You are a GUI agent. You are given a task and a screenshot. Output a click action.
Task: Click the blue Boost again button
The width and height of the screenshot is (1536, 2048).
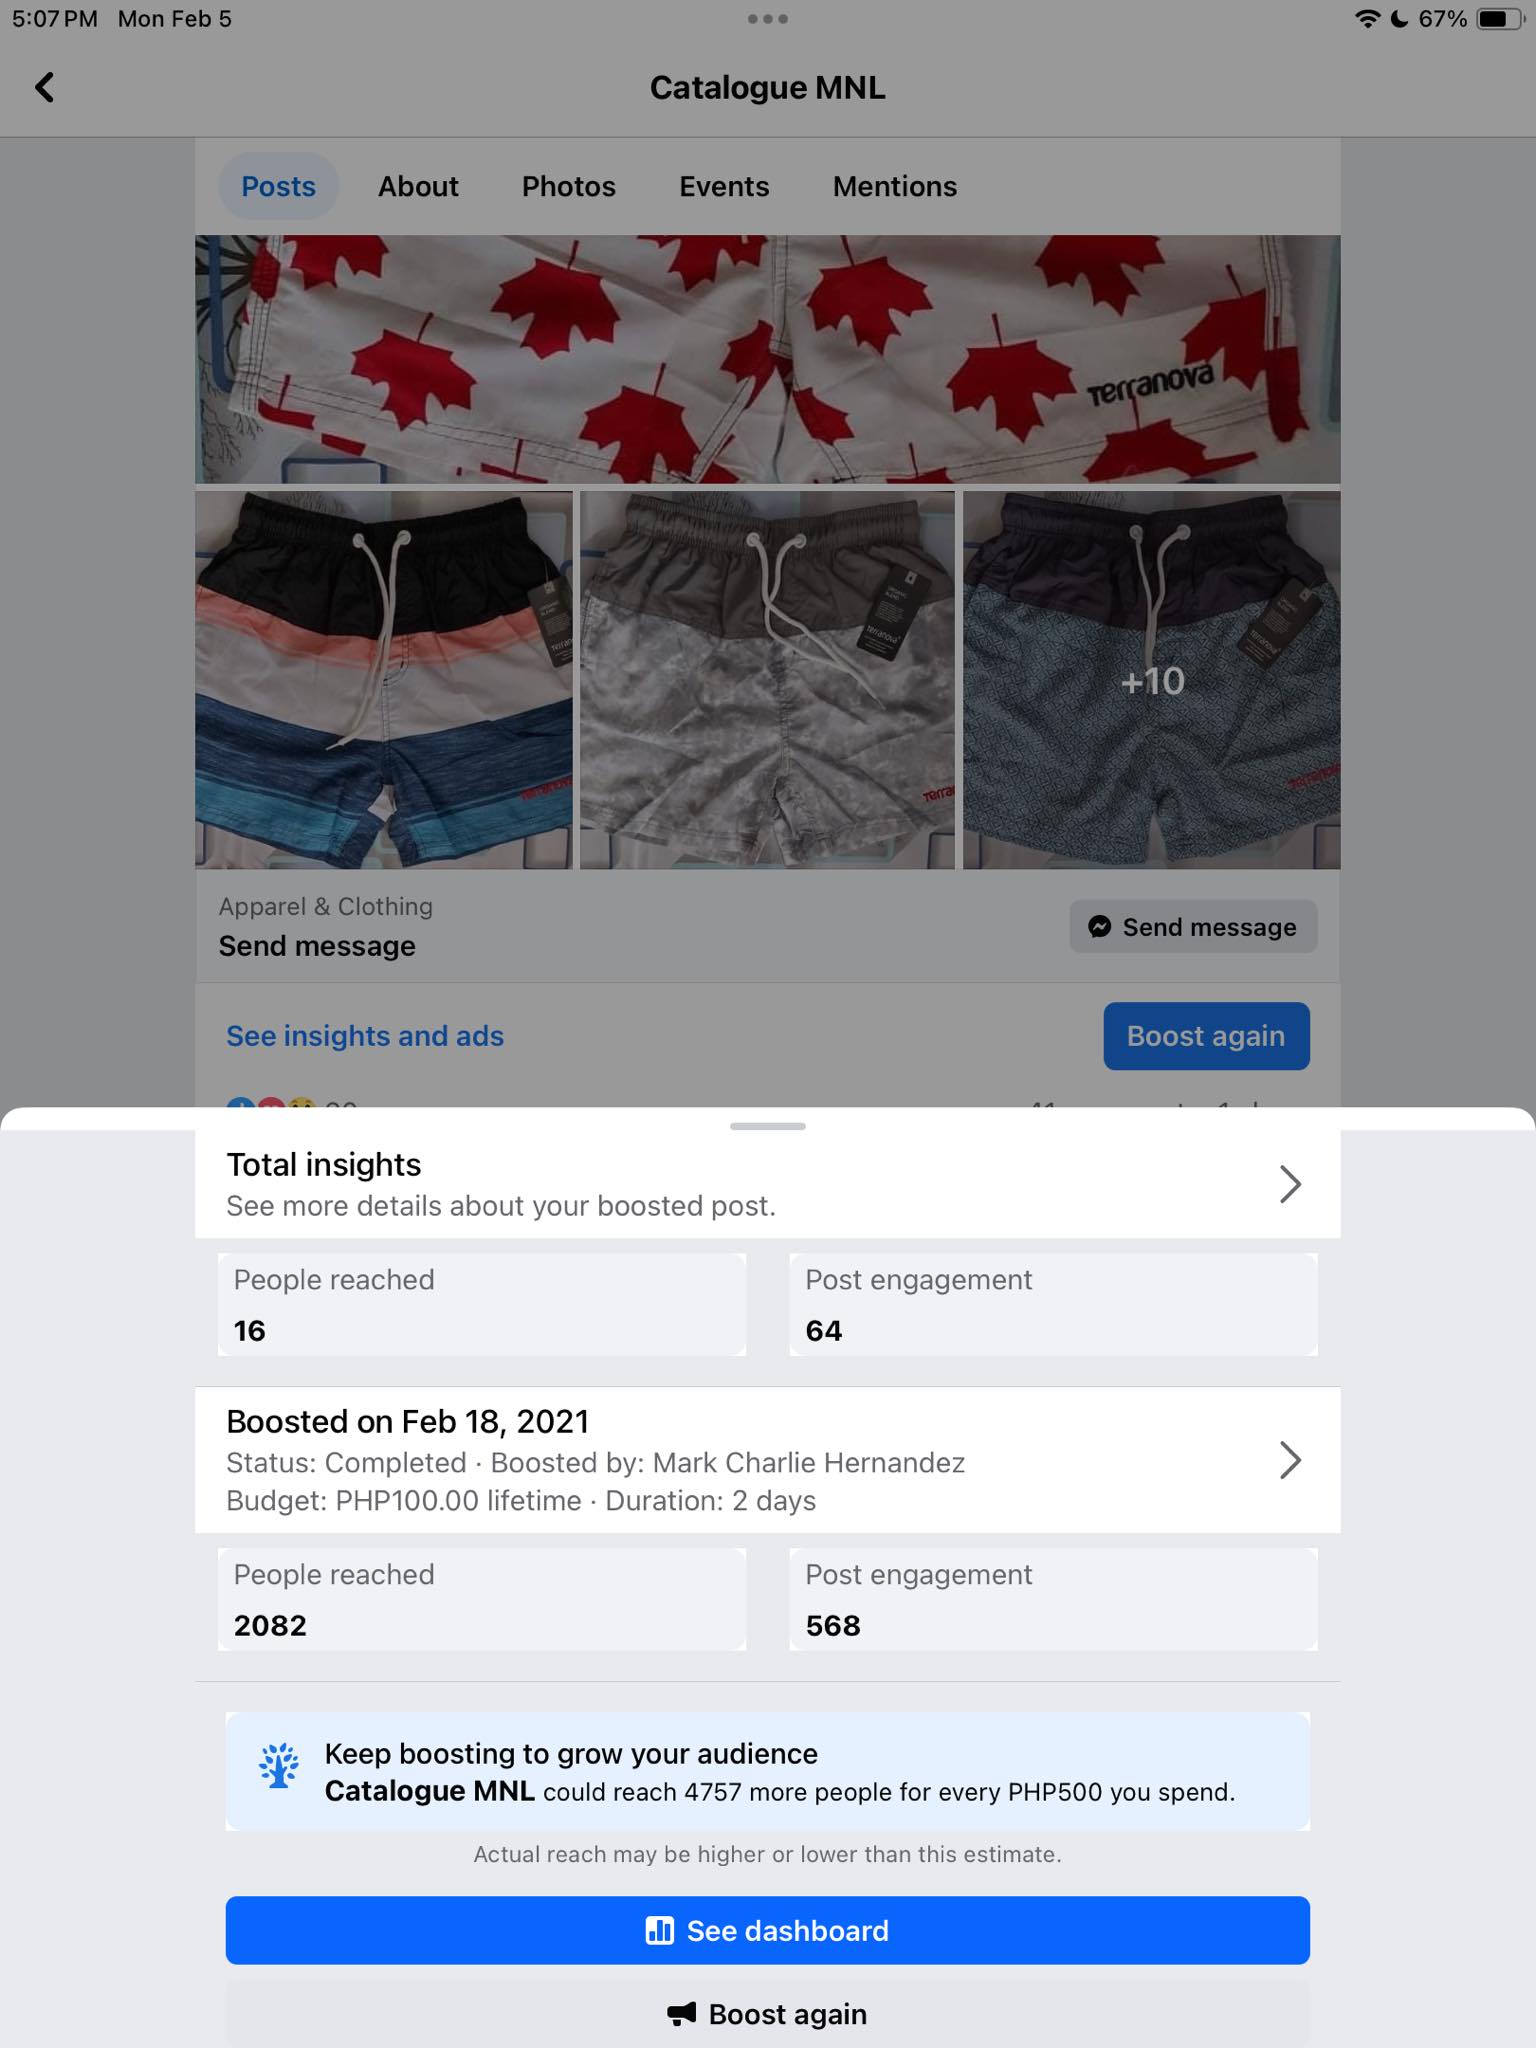1207,1036
